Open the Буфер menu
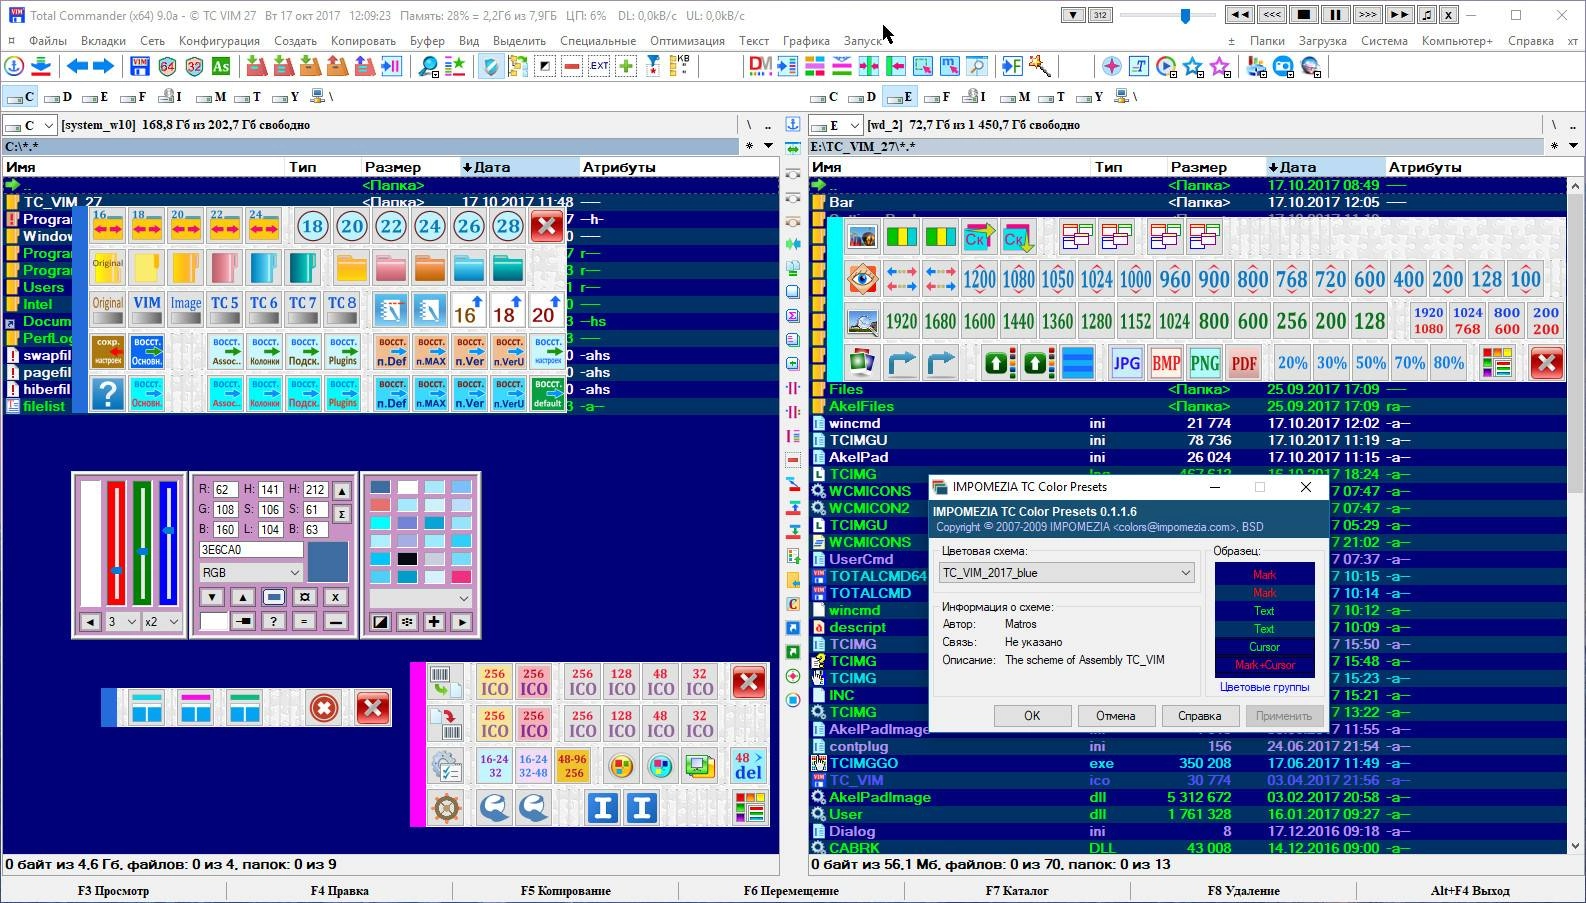The height and width of the screenshot is (903, 1586). tap(427, 41)
